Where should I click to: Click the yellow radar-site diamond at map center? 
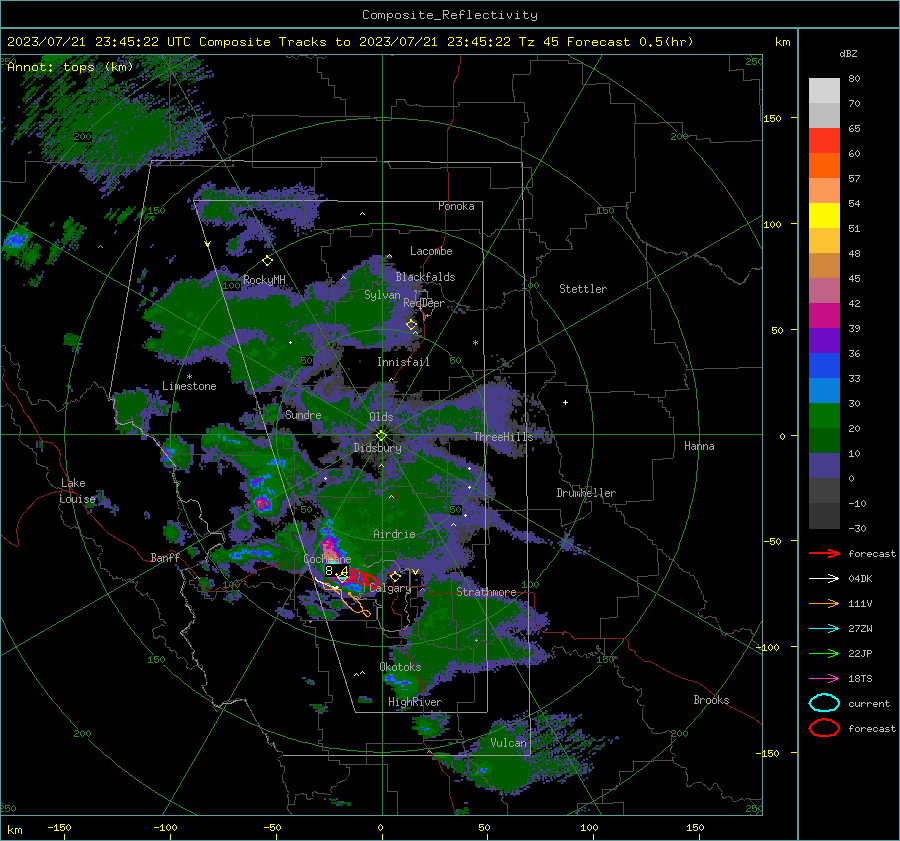pyautogui.click(x=381, y=435)
